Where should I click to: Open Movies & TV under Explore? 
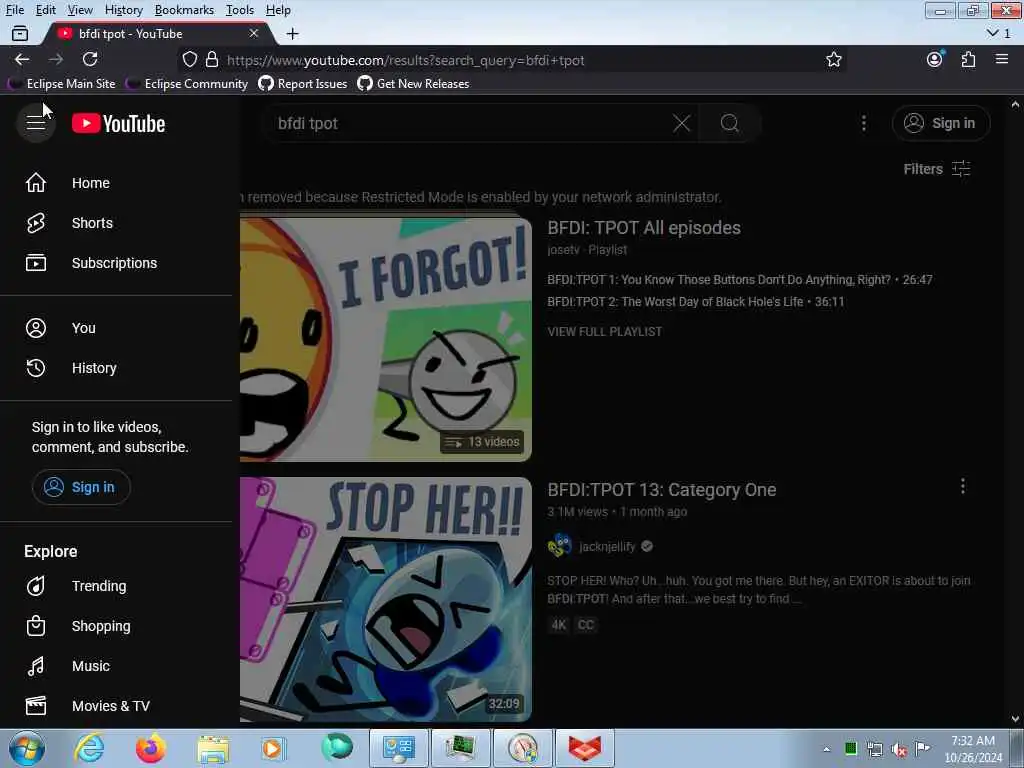(x=118, y=706)
